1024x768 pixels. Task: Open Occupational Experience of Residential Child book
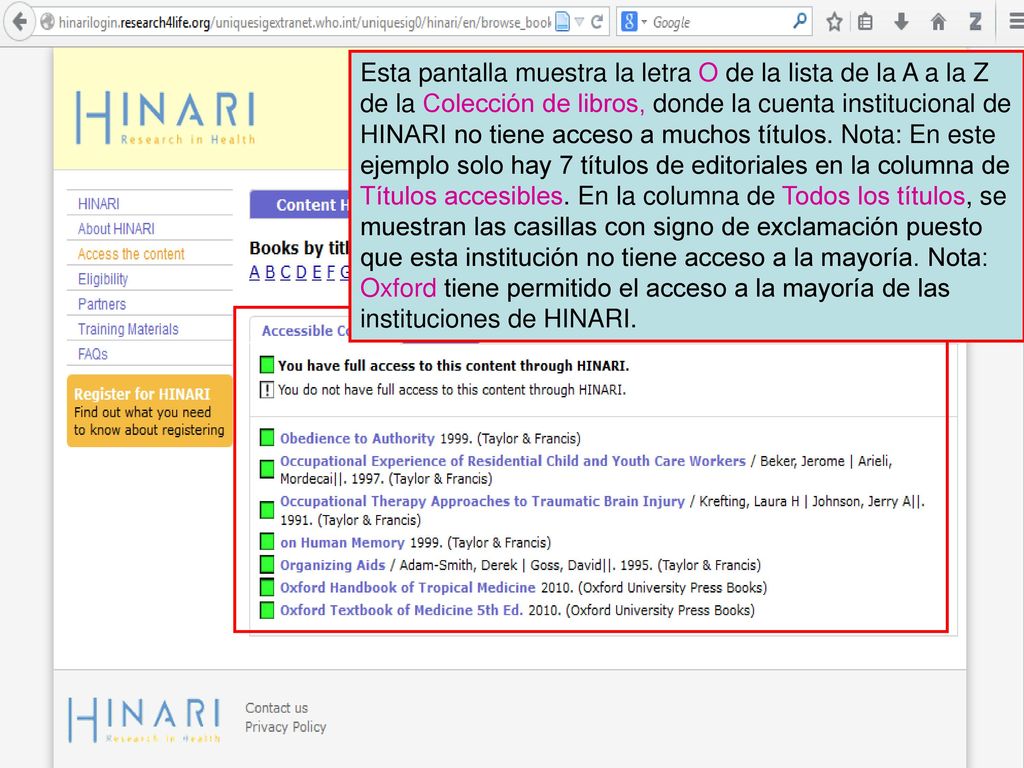click(x=513, y=461)
